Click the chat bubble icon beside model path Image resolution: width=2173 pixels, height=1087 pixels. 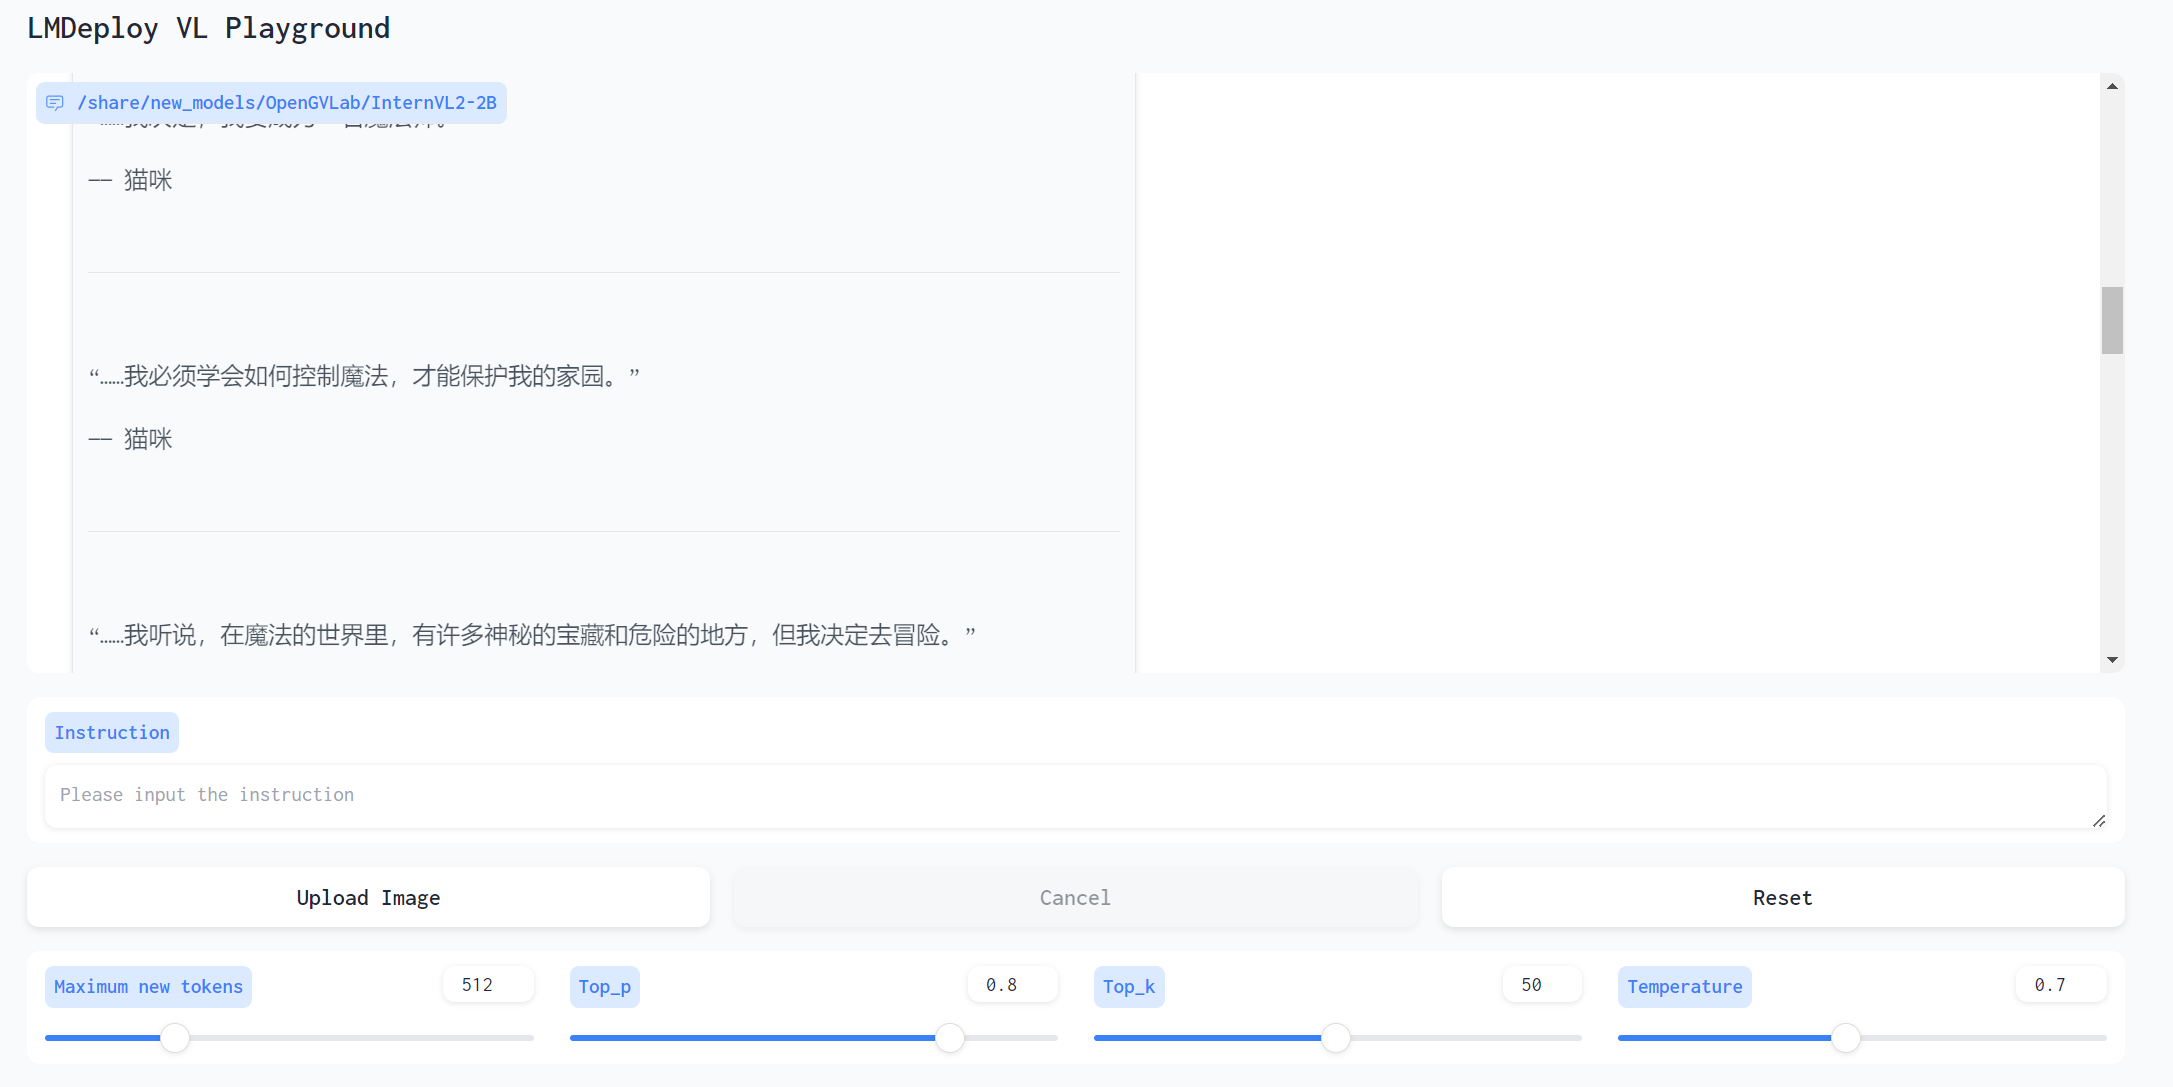(55, 103)
